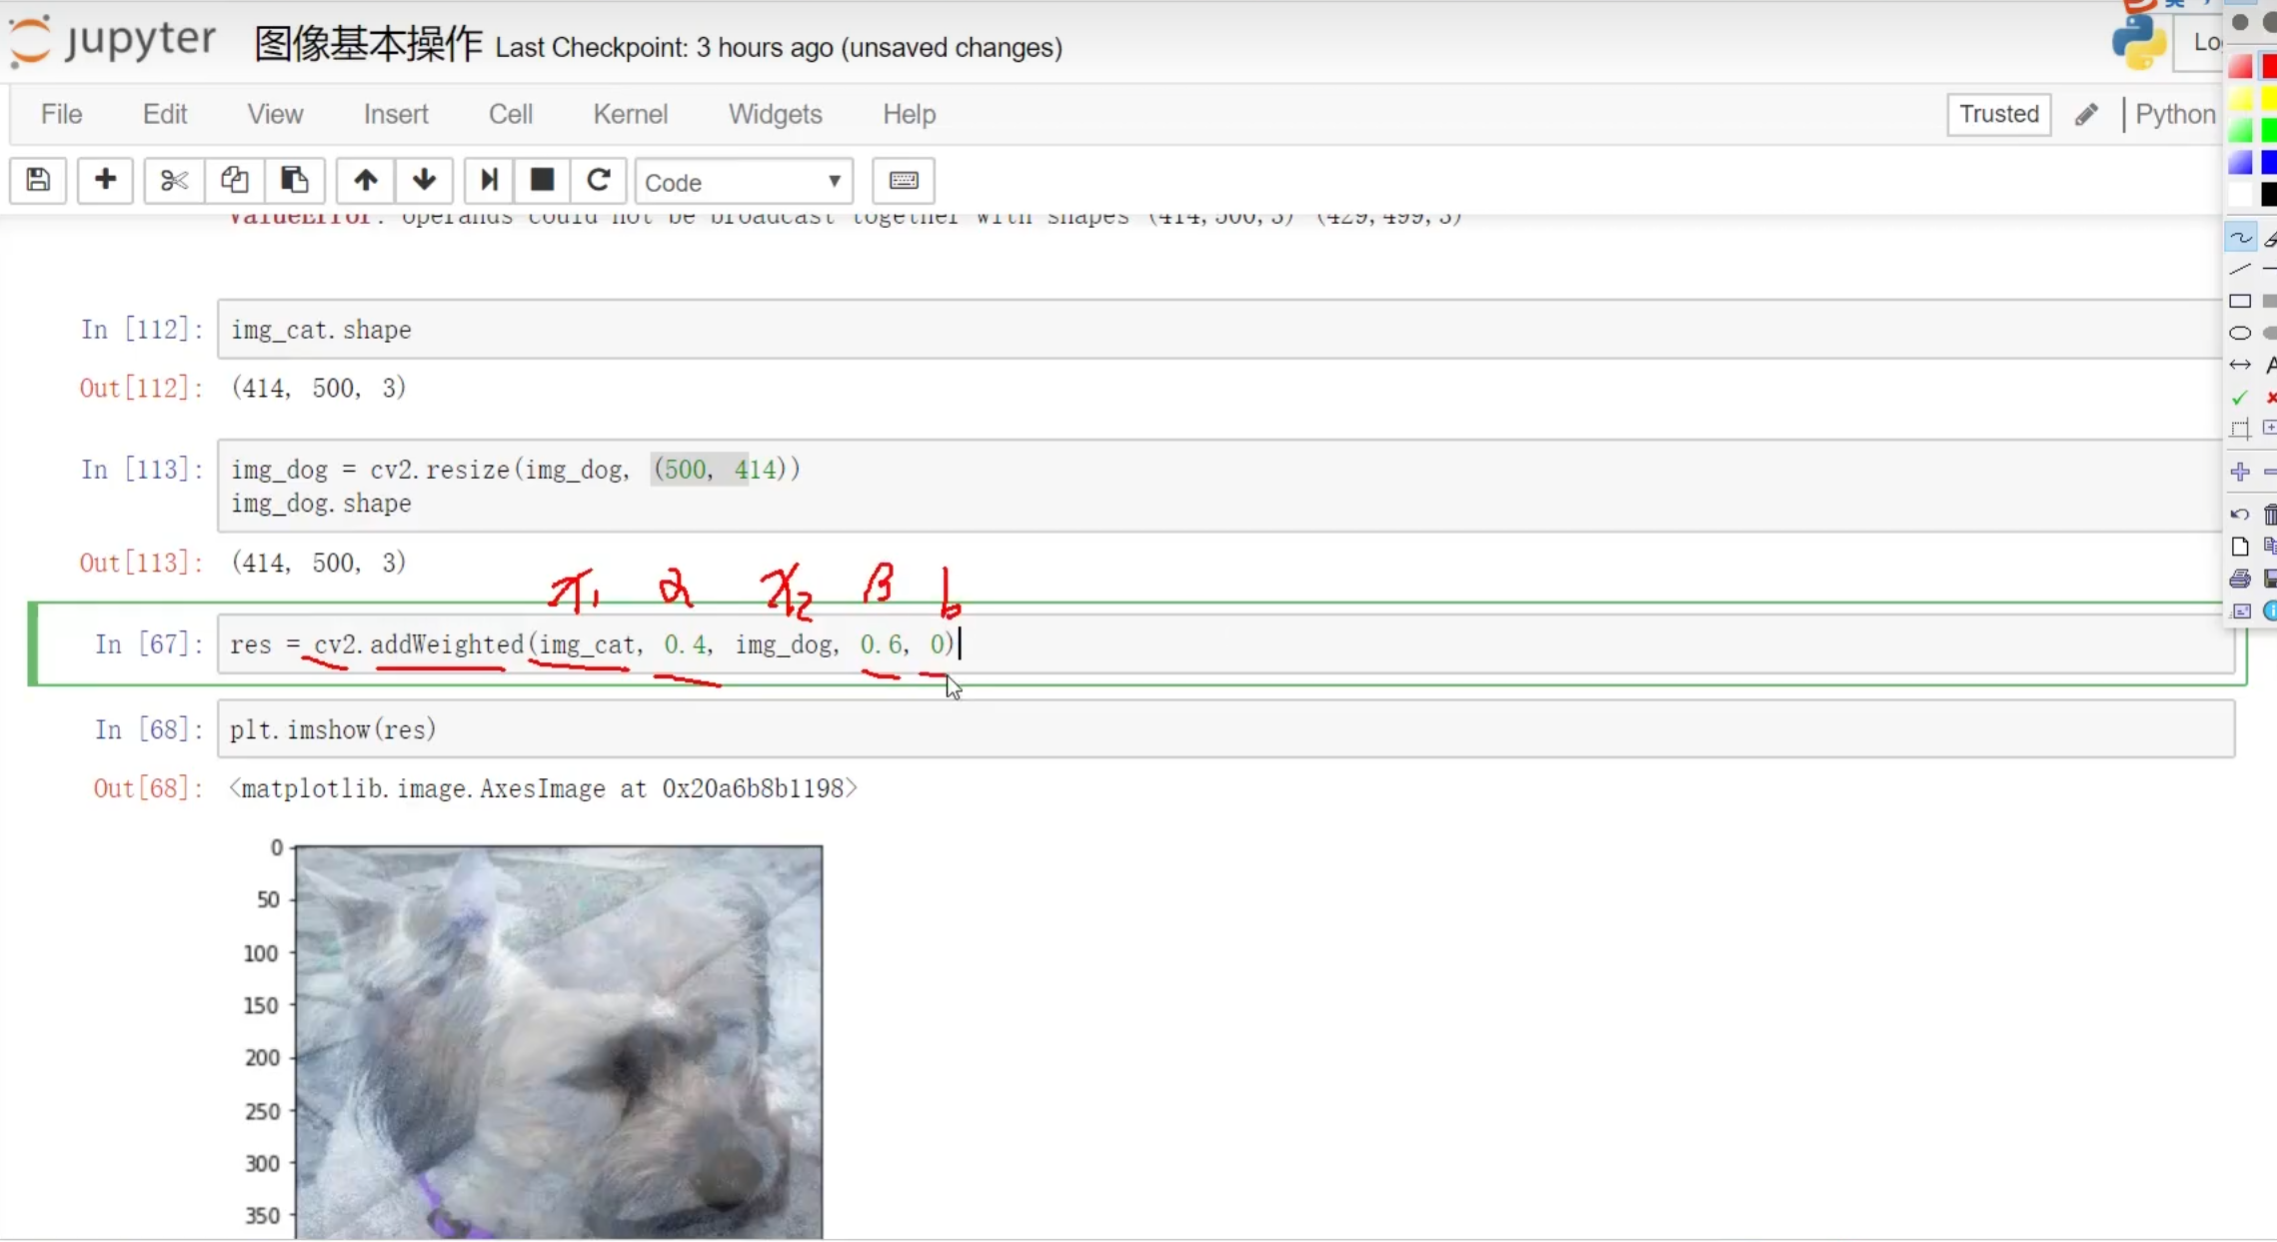The width and height of the screenshot is (2277, 1242).
Task: Select the freehand pen annotation tool
Action: point(2240,238)
